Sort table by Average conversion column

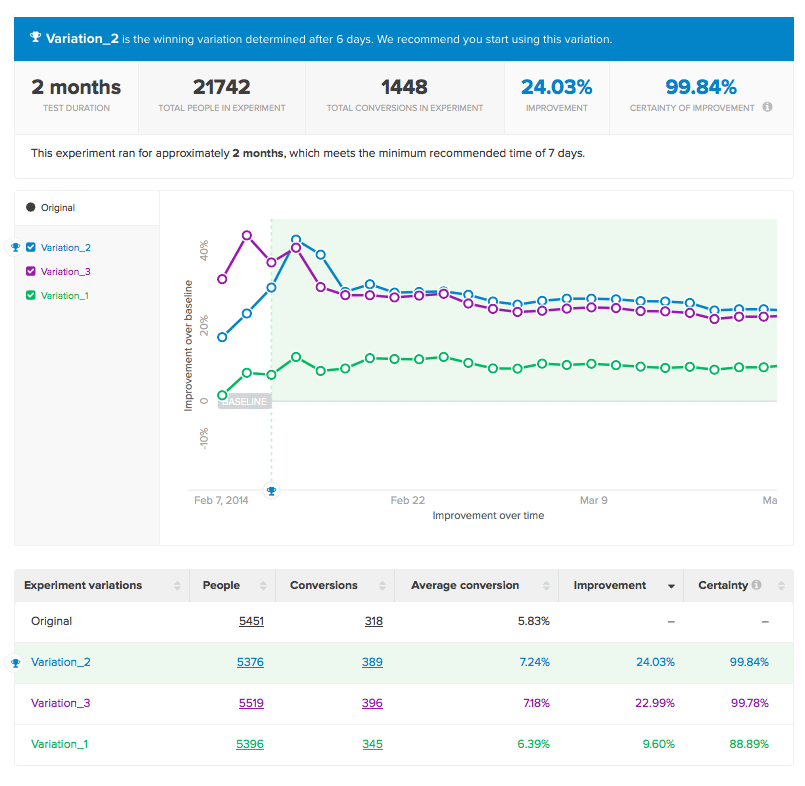tap(465, 585)
